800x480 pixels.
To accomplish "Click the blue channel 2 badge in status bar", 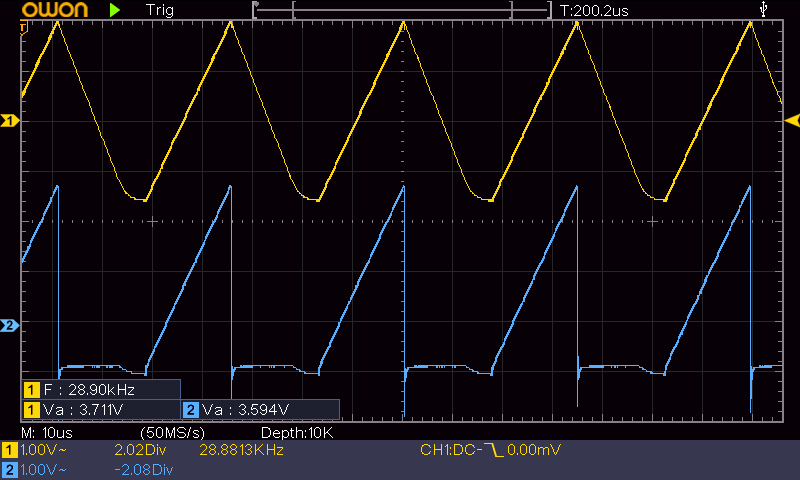I will click(9, 470).
